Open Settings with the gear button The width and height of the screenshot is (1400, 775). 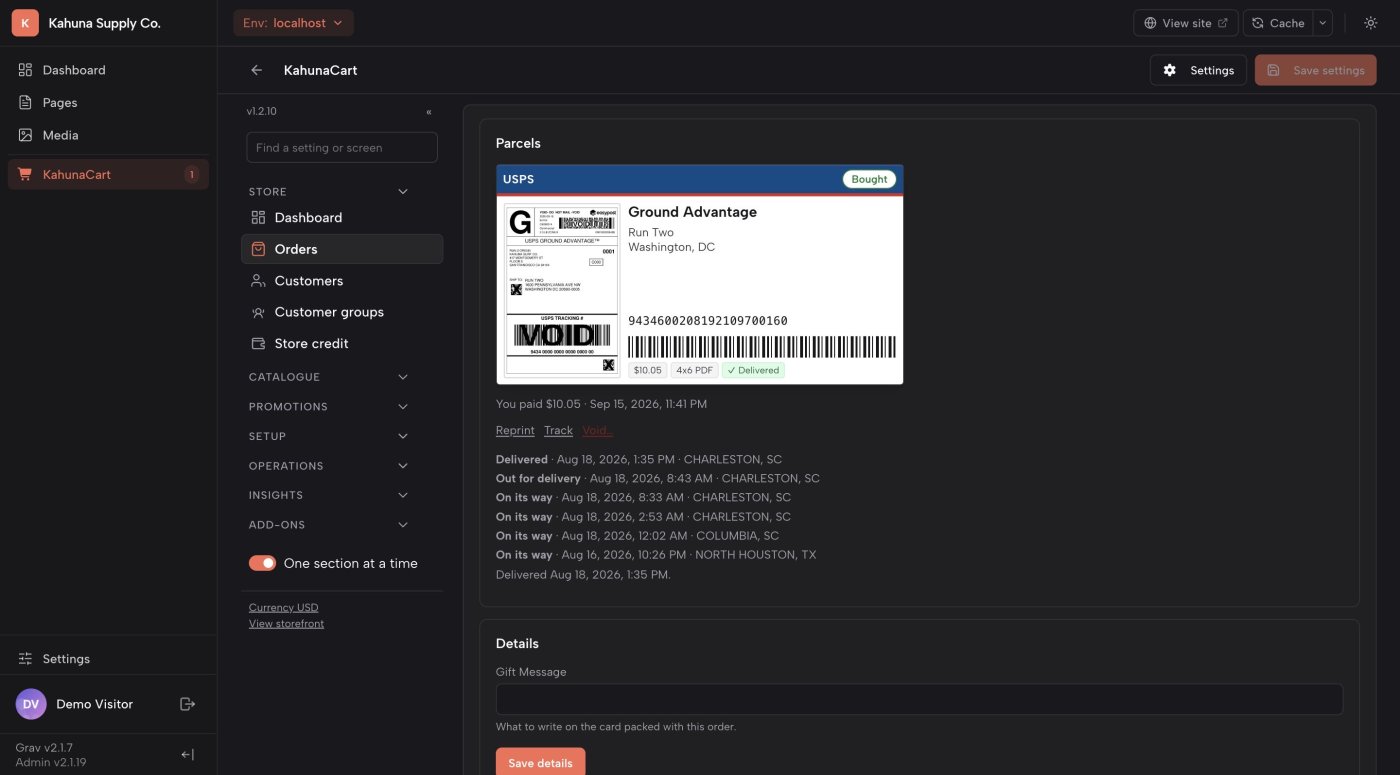(x=1198, y=70)
